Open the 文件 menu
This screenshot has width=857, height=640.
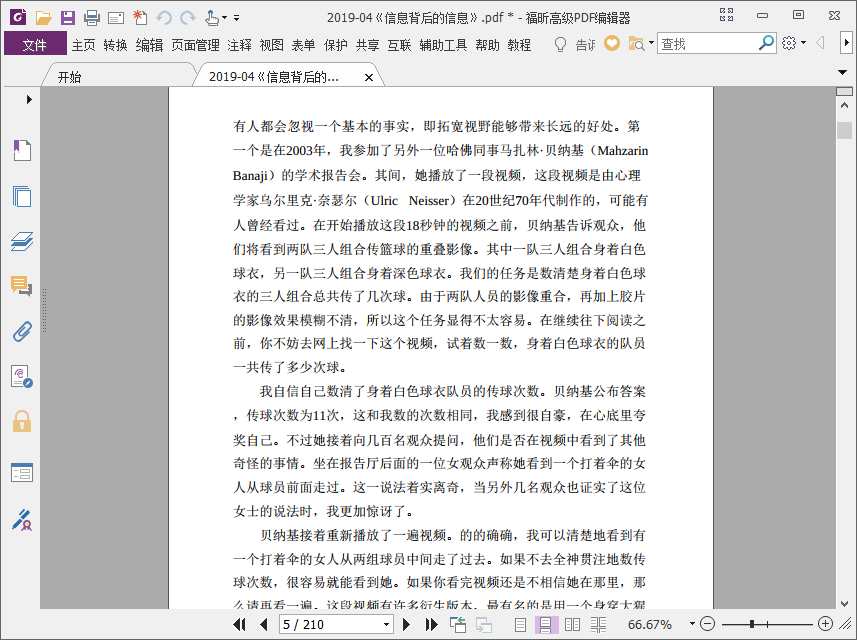pyautogui.click(x=35, y=44)
